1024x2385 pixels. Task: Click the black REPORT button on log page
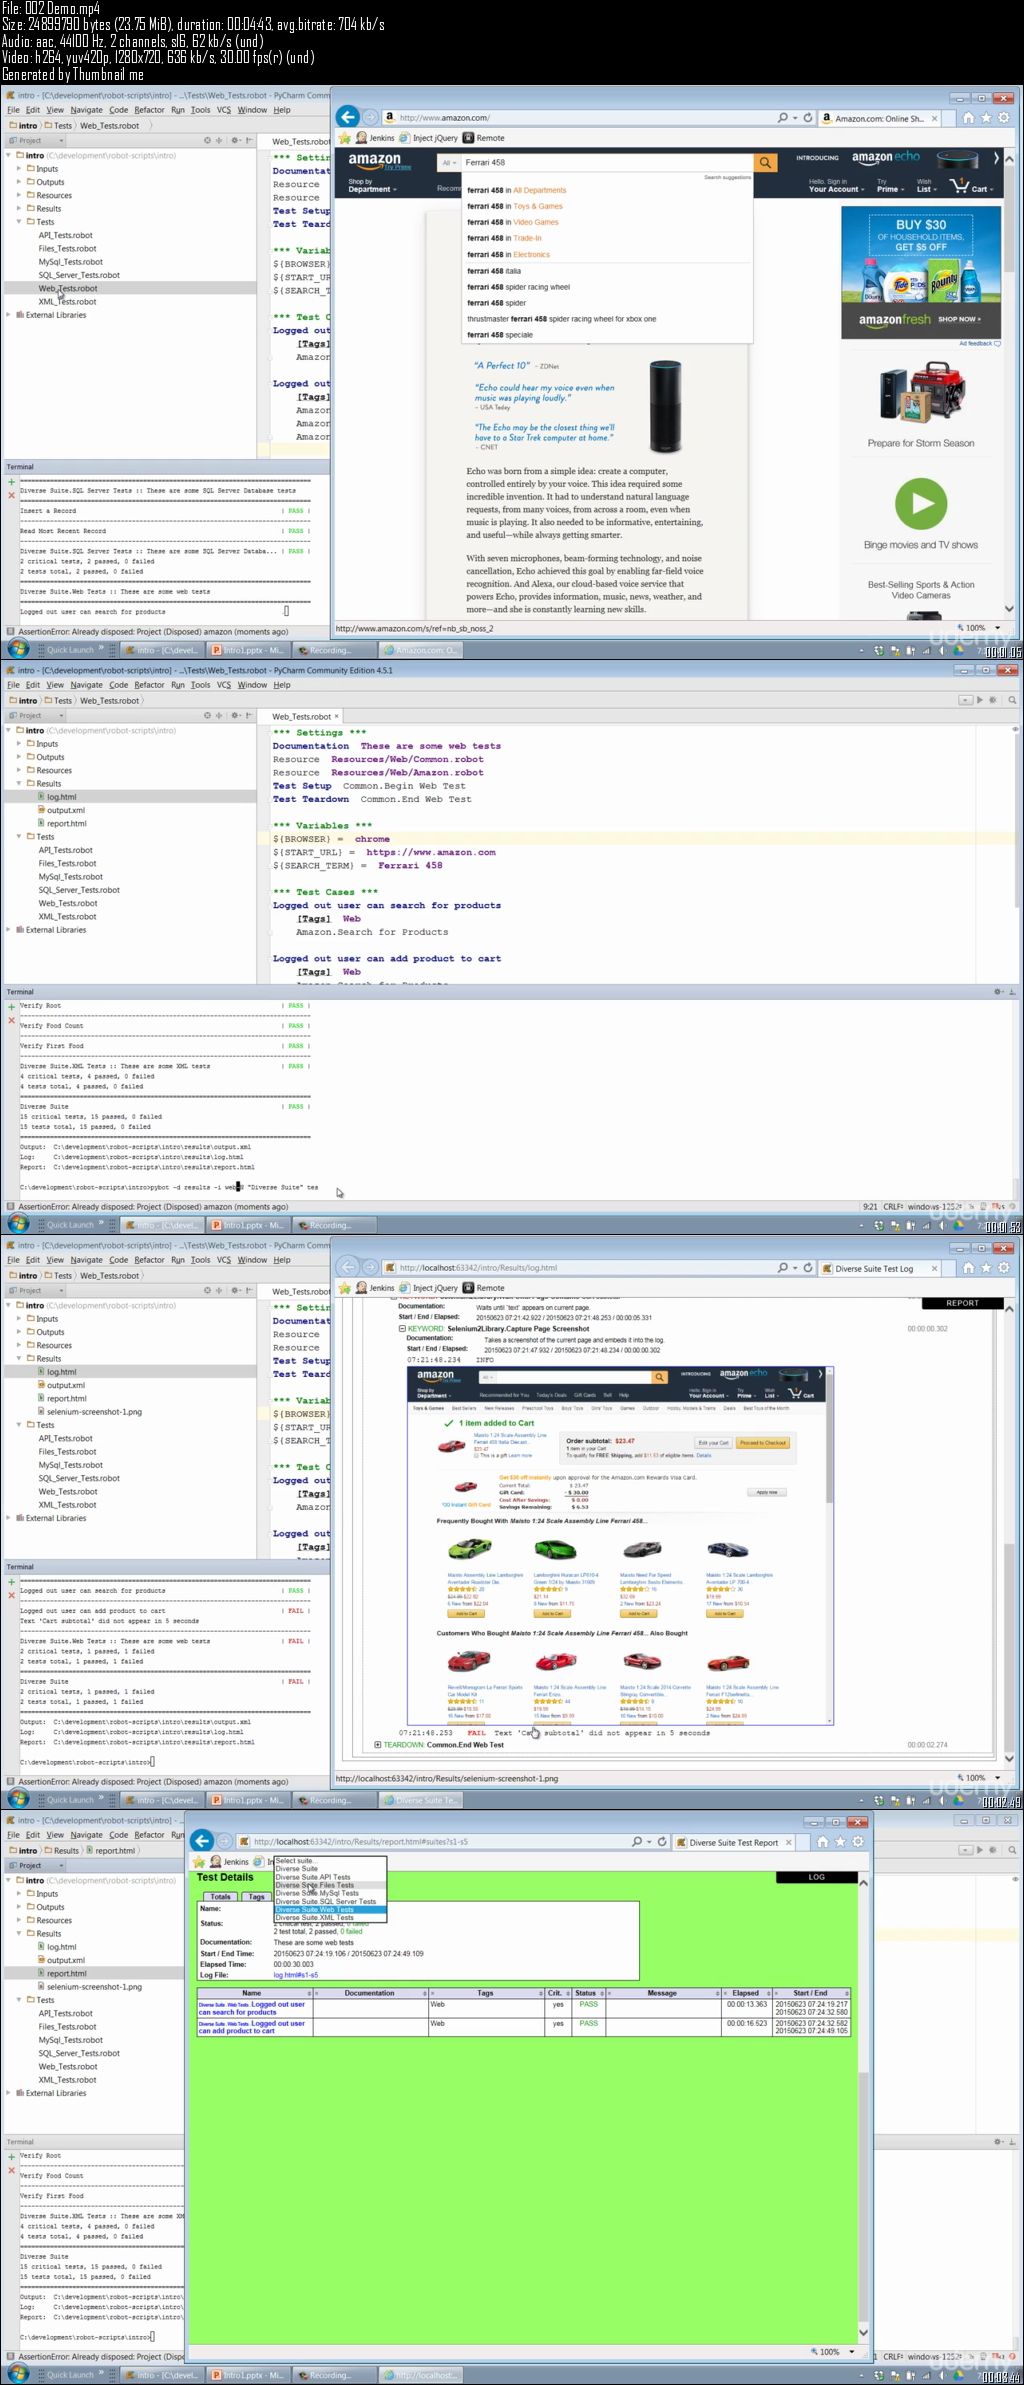click(x=962, y=1303)
